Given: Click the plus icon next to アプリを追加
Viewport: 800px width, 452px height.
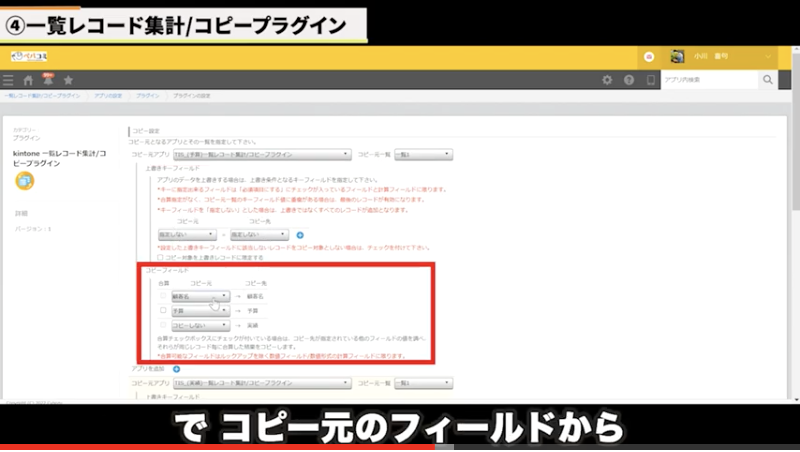Looking at the screenshot, I should (x=177, y=369).
